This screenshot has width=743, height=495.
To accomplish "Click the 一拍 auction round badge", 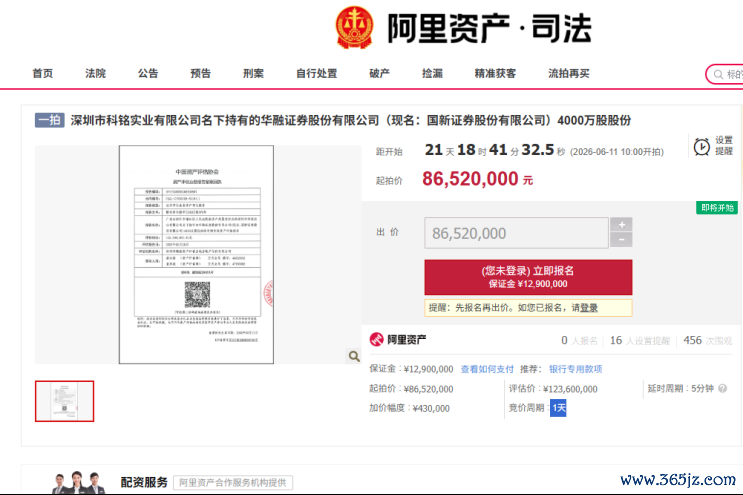I will point(49,120).
